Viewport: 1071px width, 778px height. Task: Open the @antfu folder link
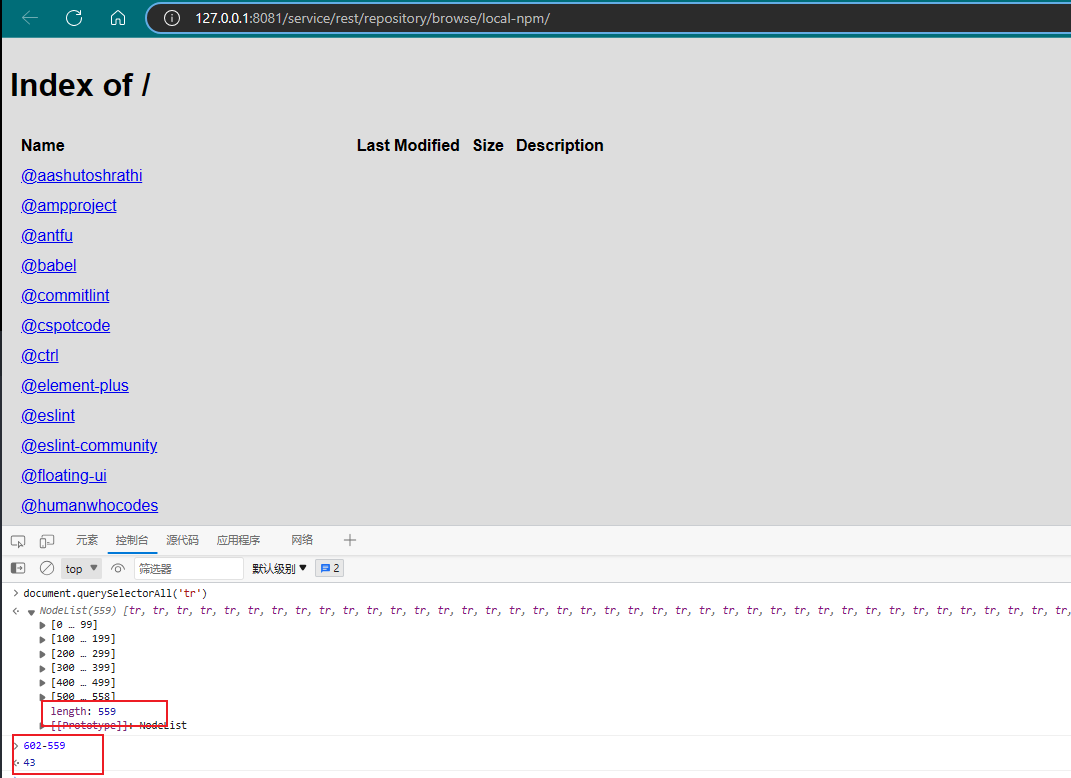(47, 236)
